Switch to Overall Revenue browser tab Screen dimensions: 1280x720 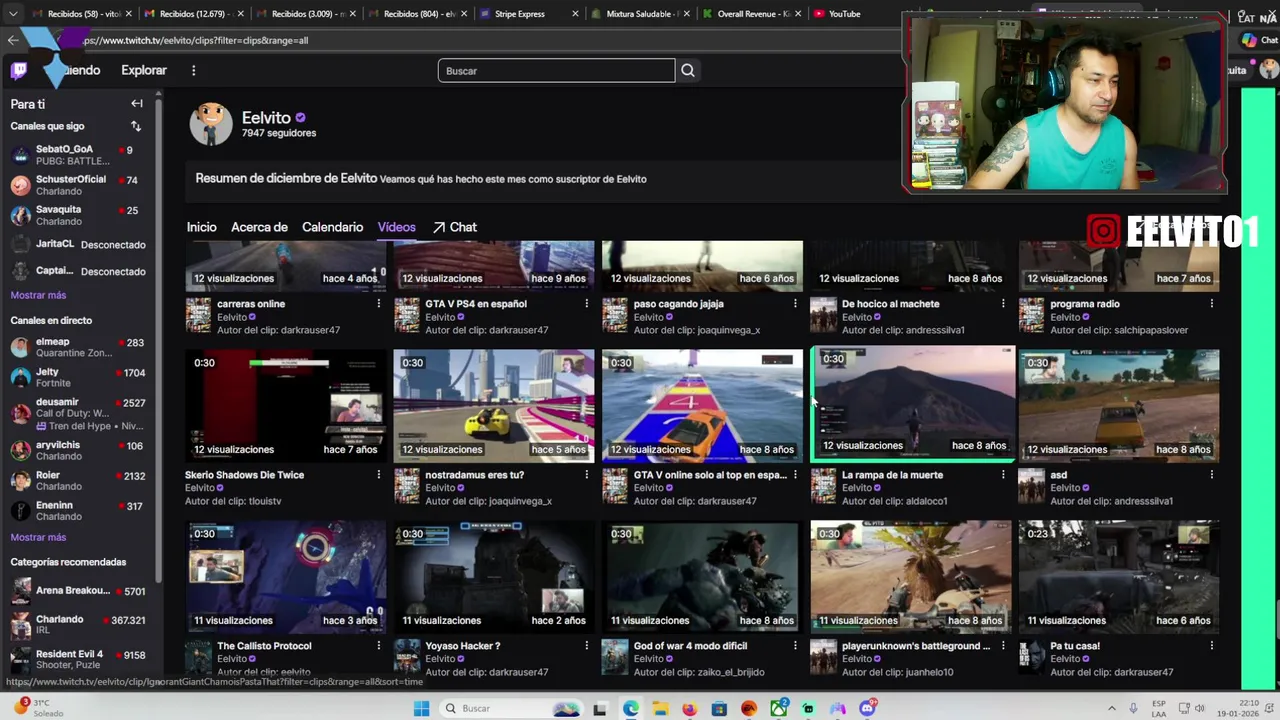click(752, 14)
